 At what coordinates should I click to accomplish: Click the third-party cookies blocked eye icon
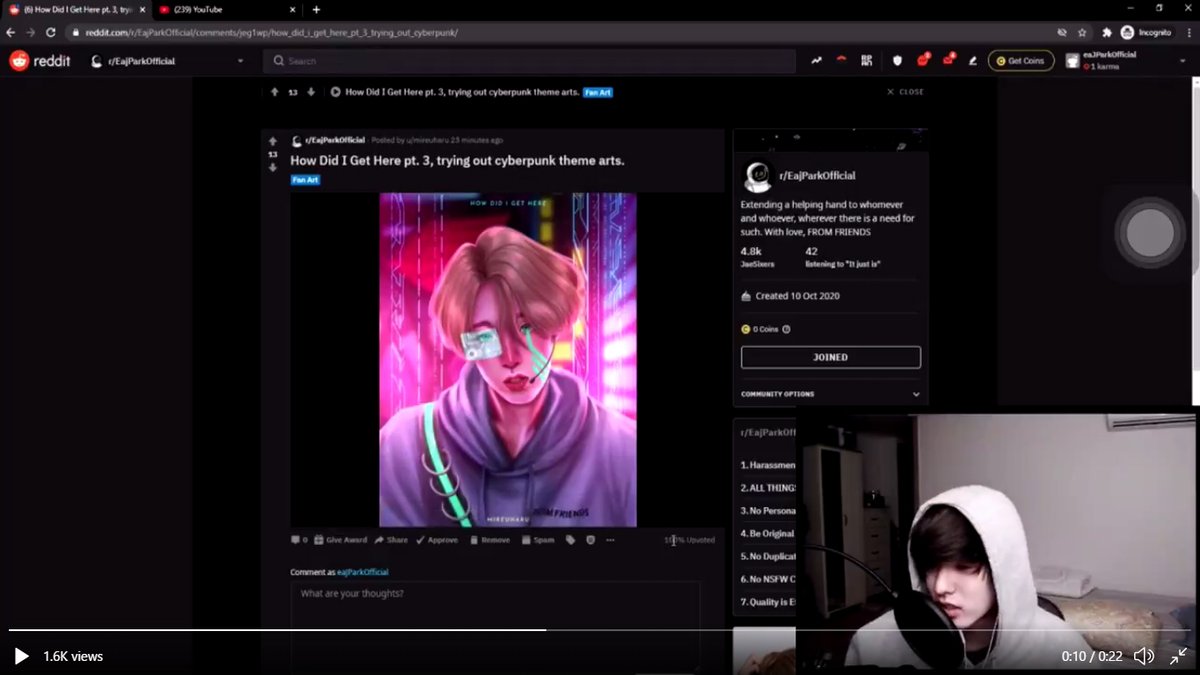1063,32
